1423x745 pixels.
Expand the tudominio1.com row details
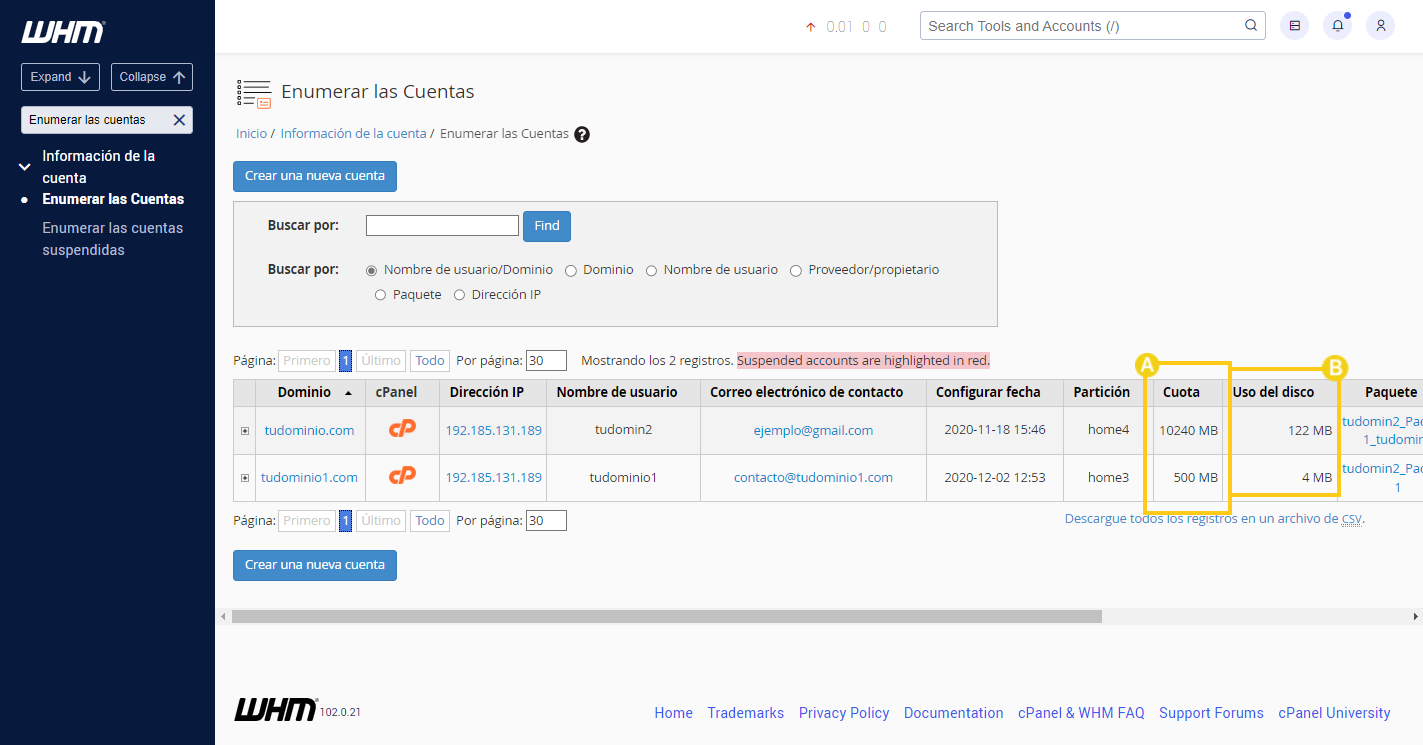coord(244,477)
